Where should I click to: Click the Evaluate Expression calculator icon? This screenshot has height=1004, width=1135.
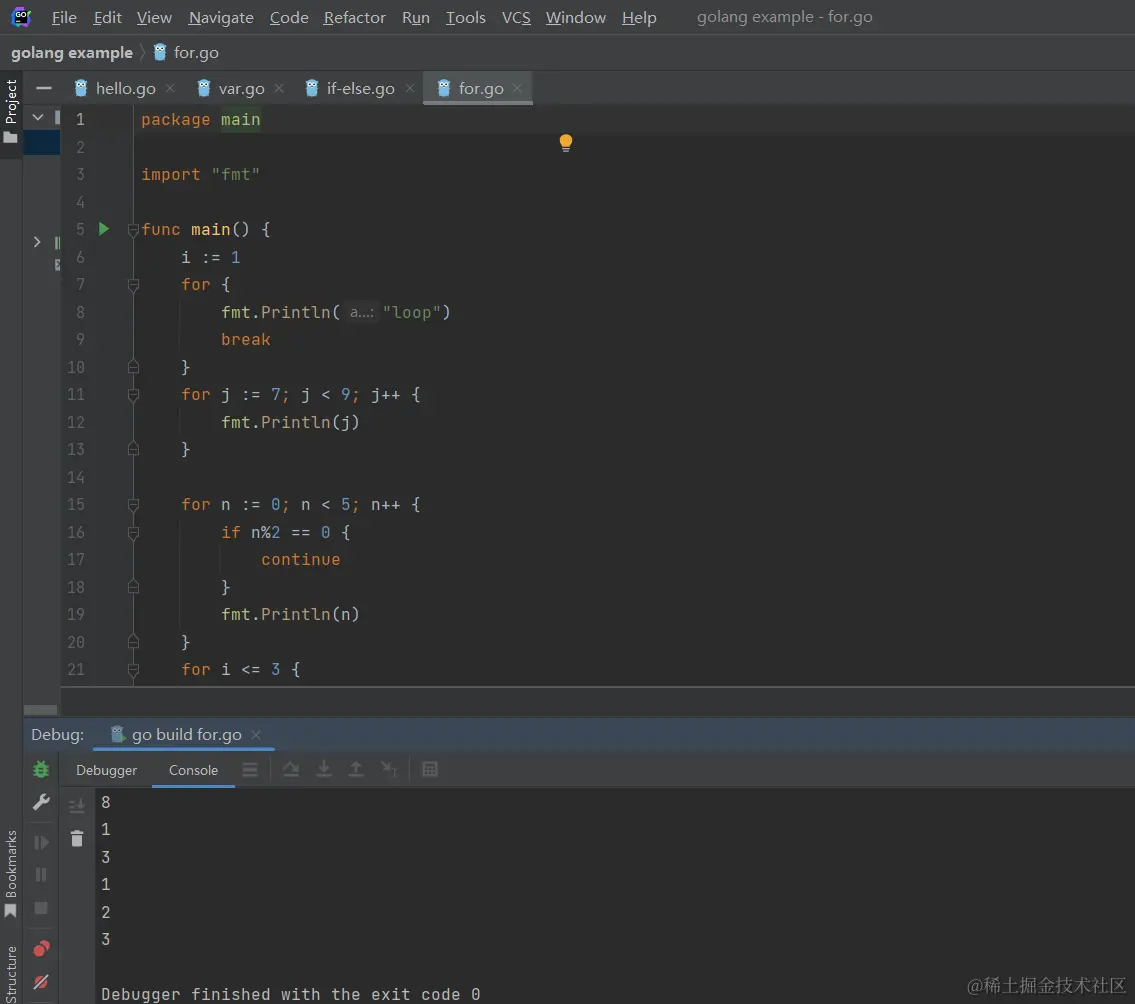point(430,769)
